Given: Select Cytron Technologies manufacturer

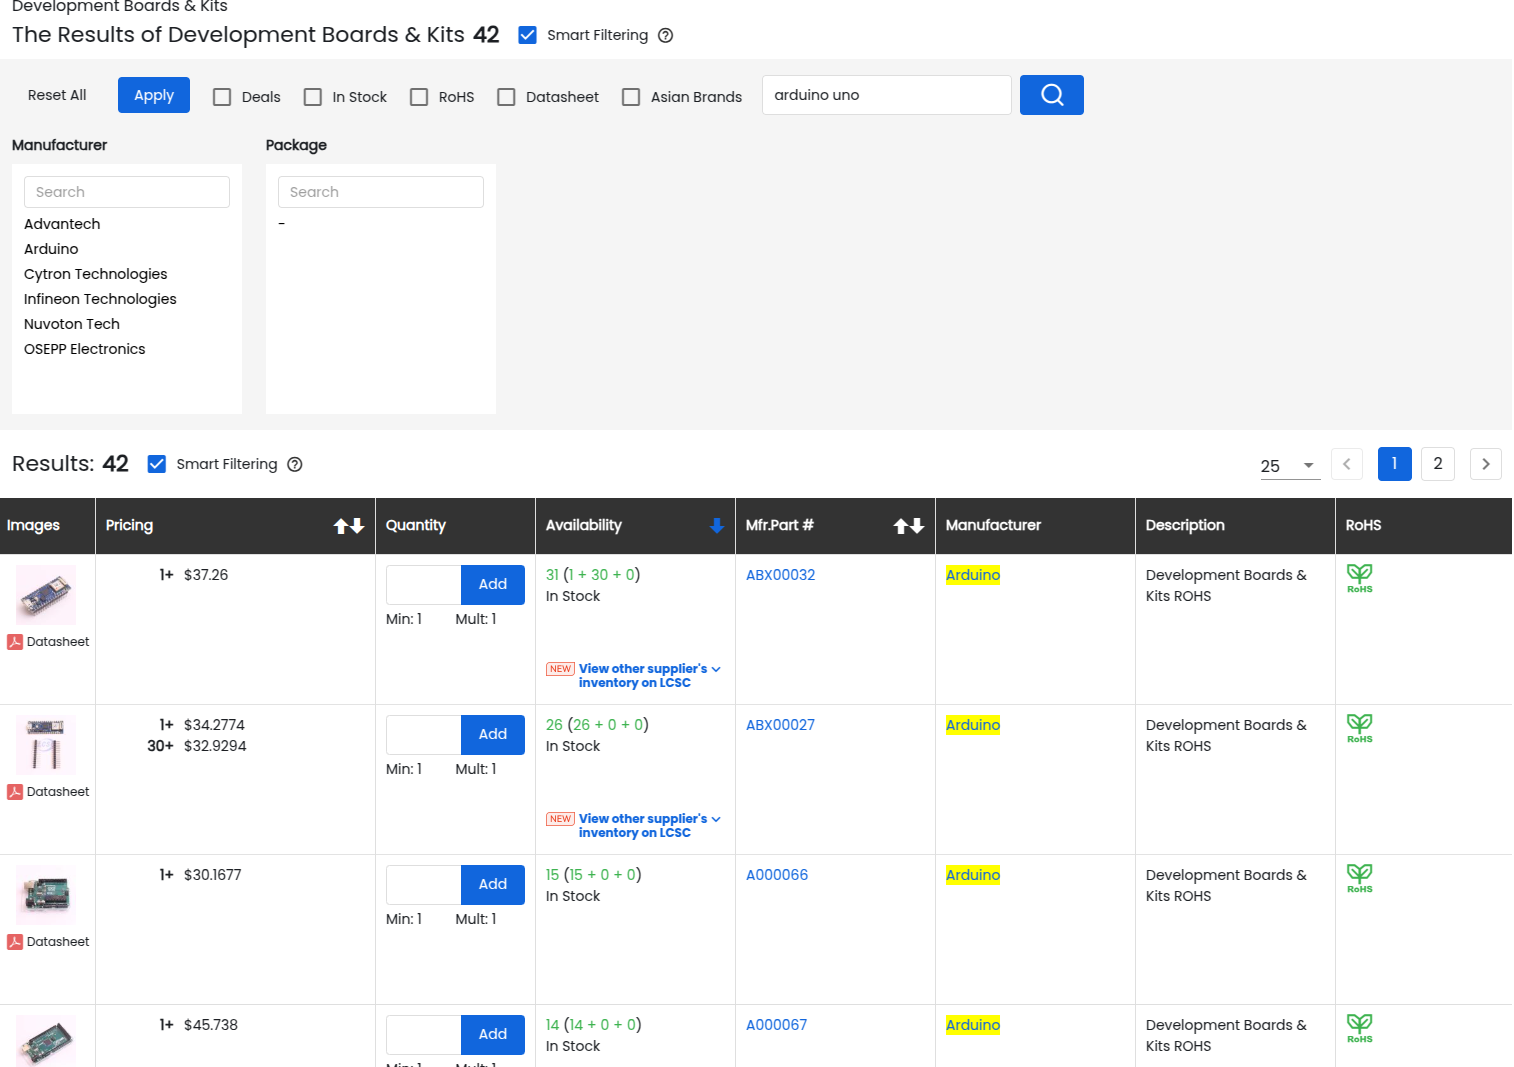Looking at the screenshot, I should click(96, 274).
